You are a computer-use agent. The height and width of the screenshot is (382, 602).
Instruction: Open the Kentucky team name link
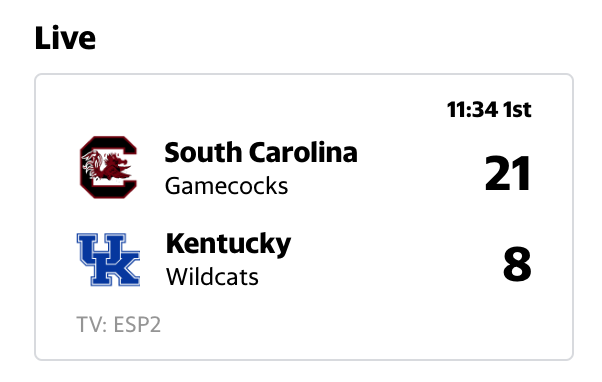(x=228, y=244)
